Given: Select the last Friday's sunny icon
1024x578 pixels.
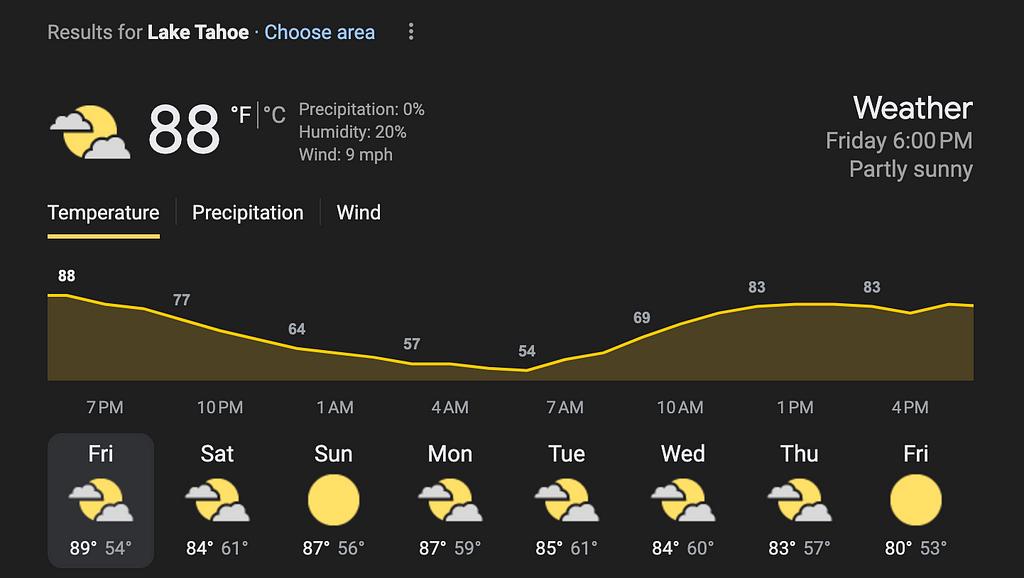Looking at the screenshot, I should (x=916, y=500).
